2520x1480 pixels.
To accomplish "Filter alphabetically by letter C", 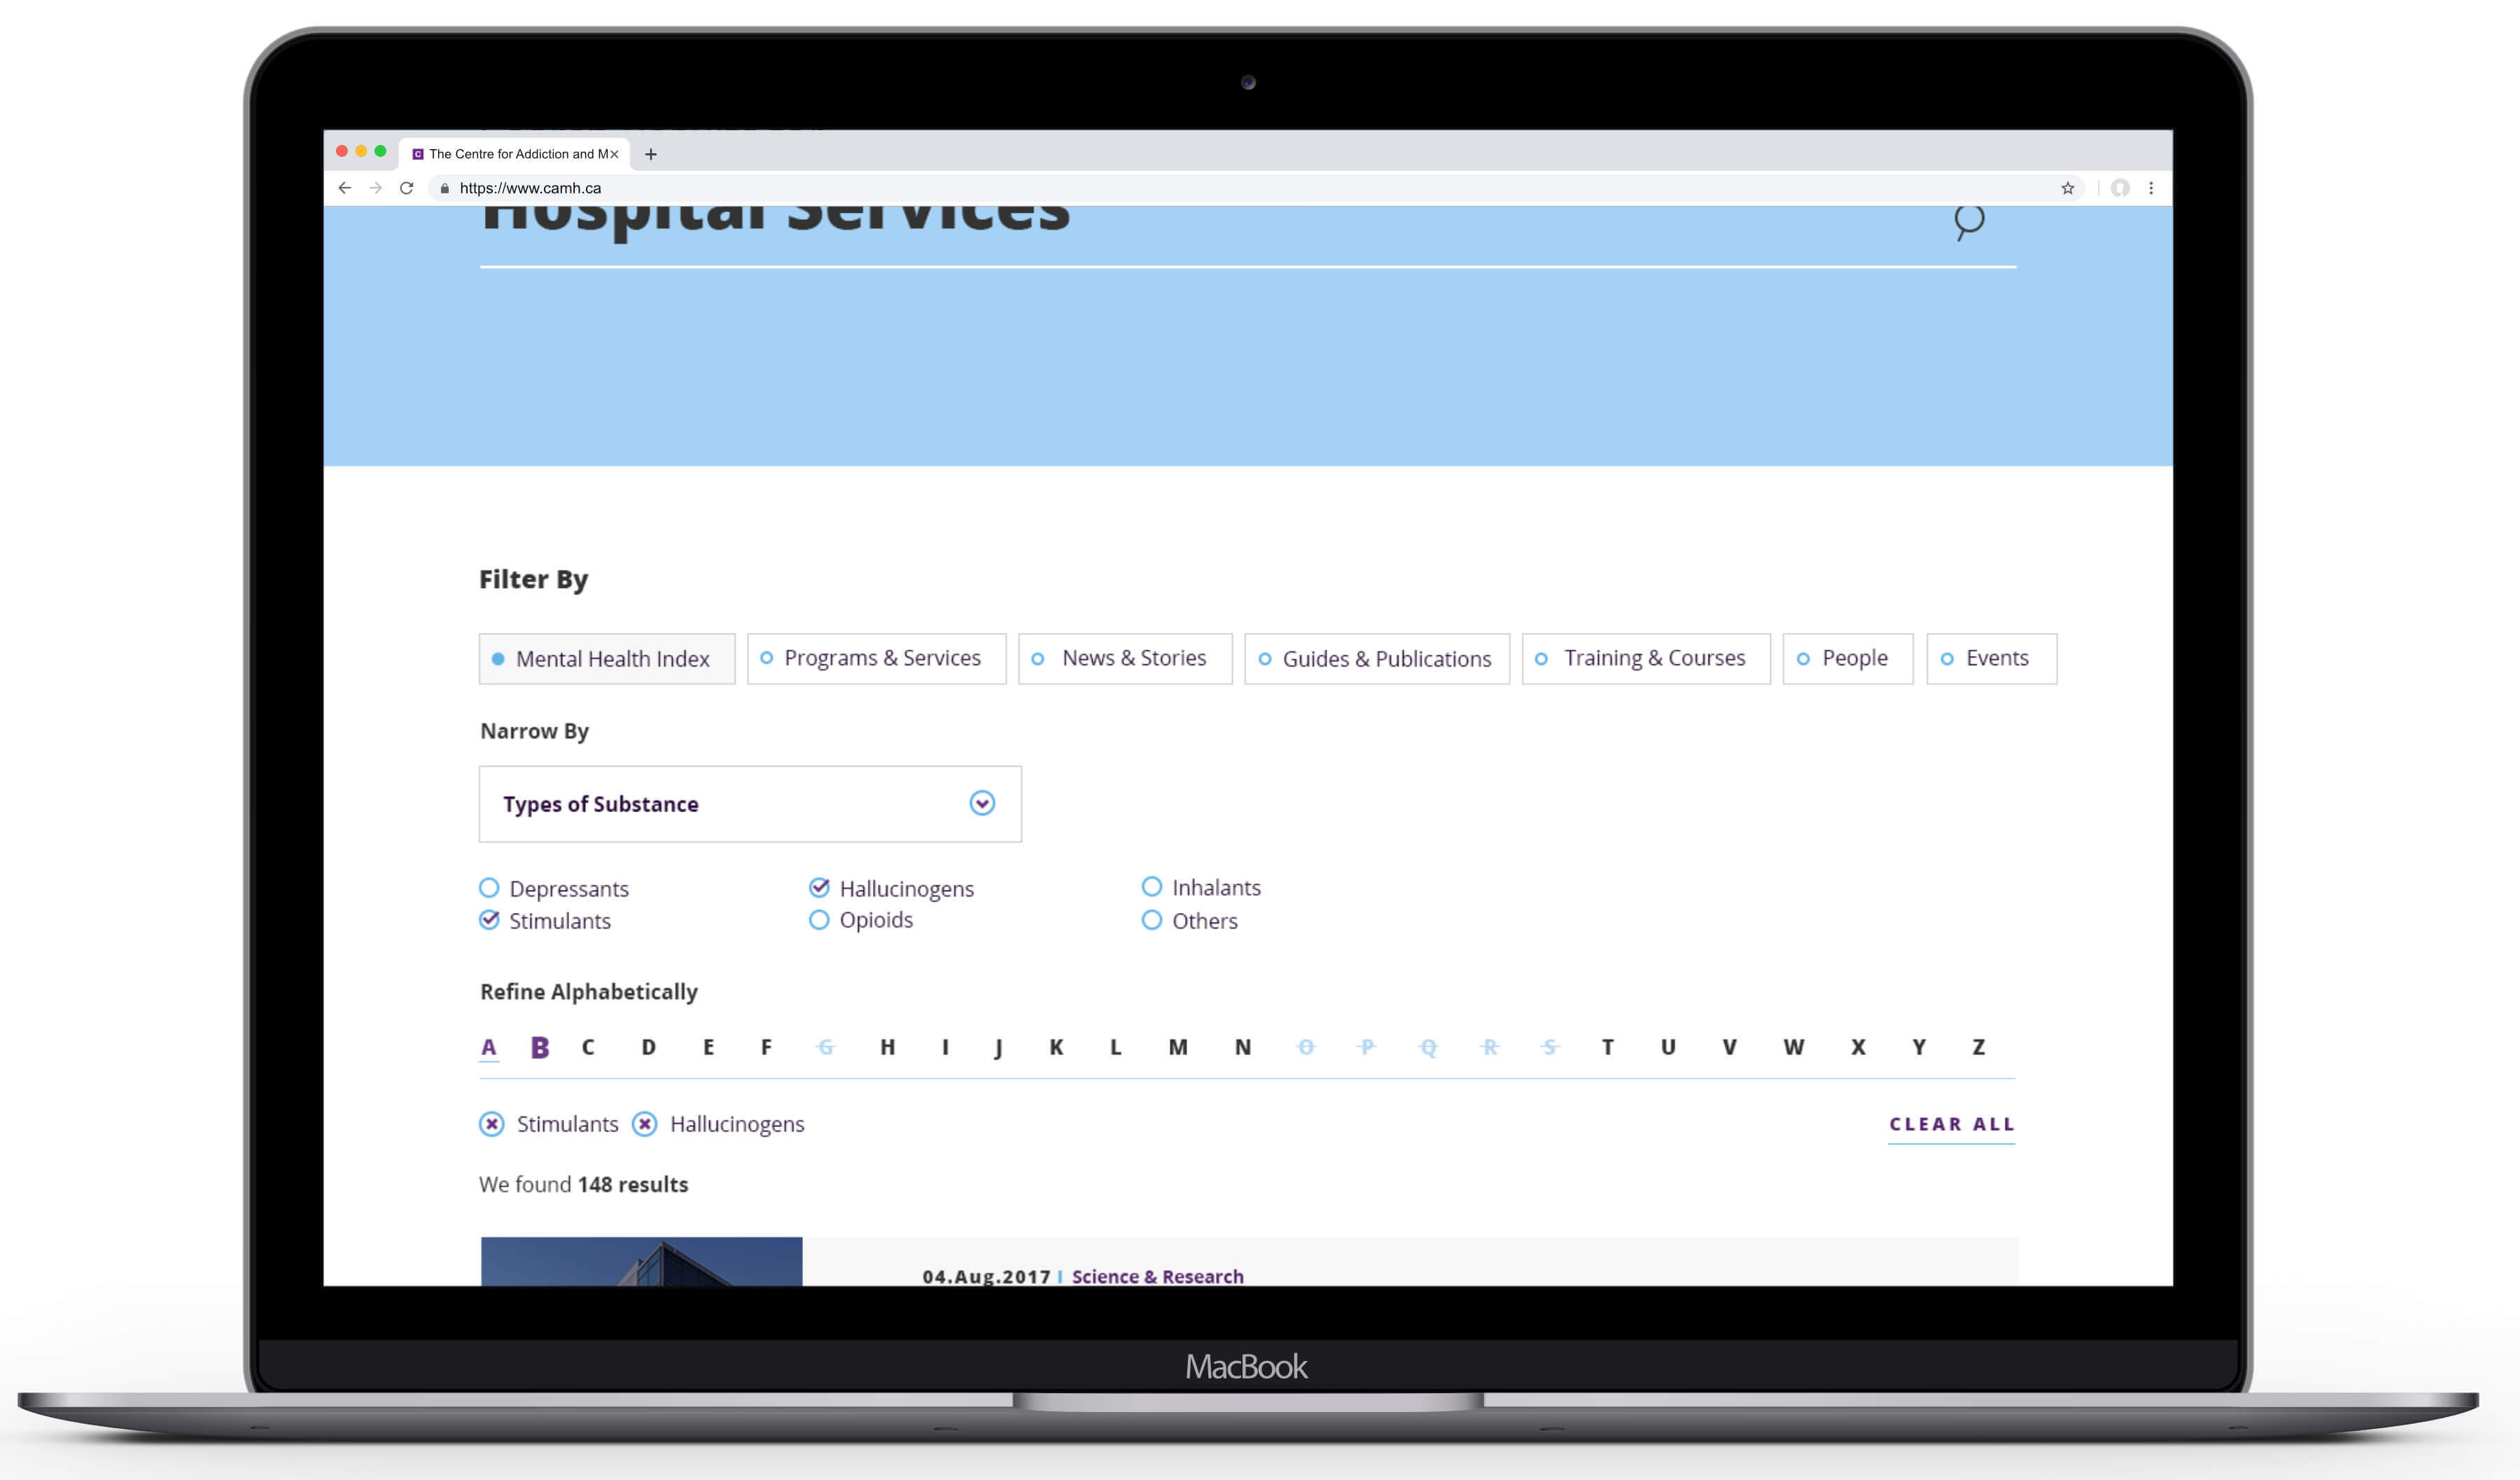I will tap(588, 1047).
